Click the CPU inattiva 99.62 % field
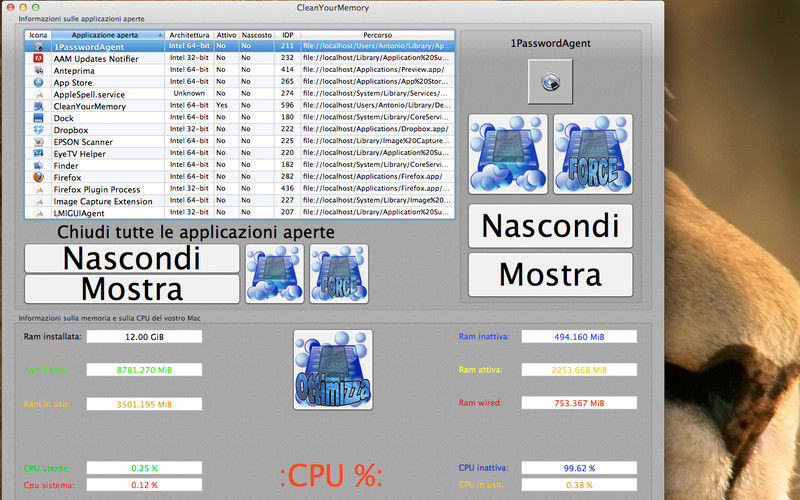Screen dimensions: 800x500 tap(579, 468)
